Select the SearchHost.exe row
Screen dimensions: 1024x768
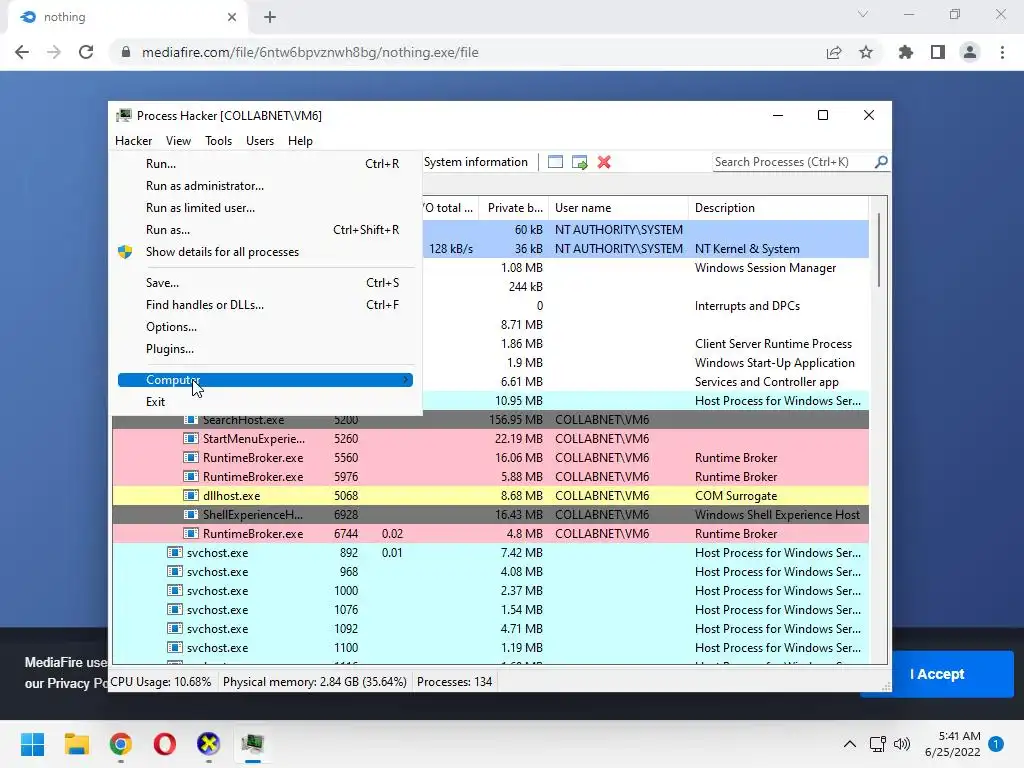tap(490, 420)
